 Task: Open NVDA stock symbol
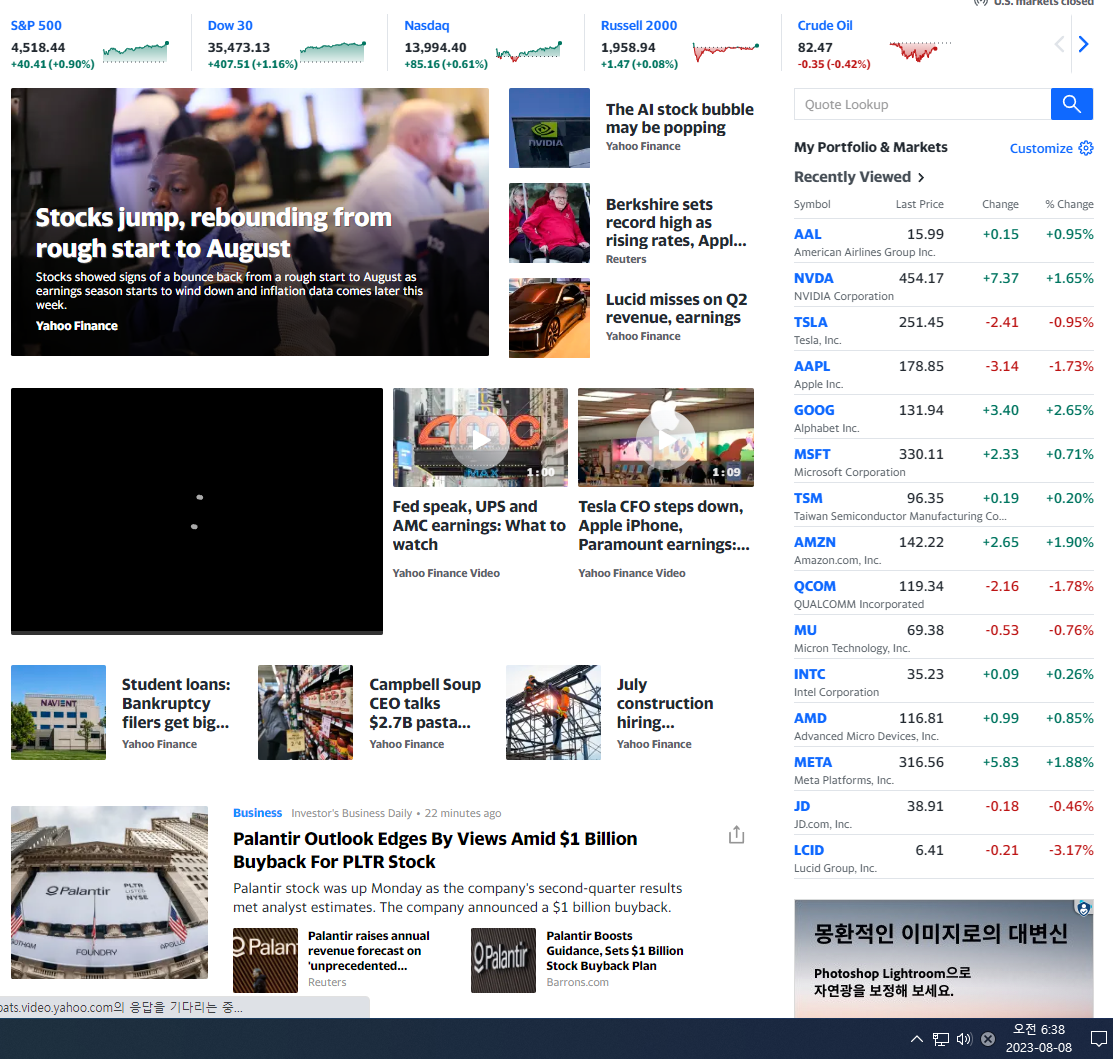pos(813,278)
